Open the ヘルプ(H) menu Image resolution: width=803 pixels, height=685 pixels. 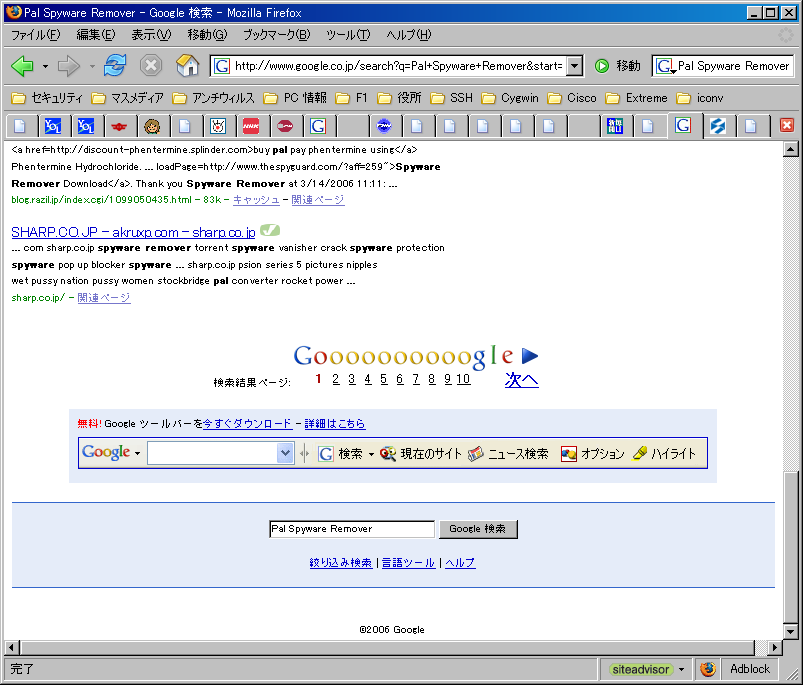click(x=409, y=35)
